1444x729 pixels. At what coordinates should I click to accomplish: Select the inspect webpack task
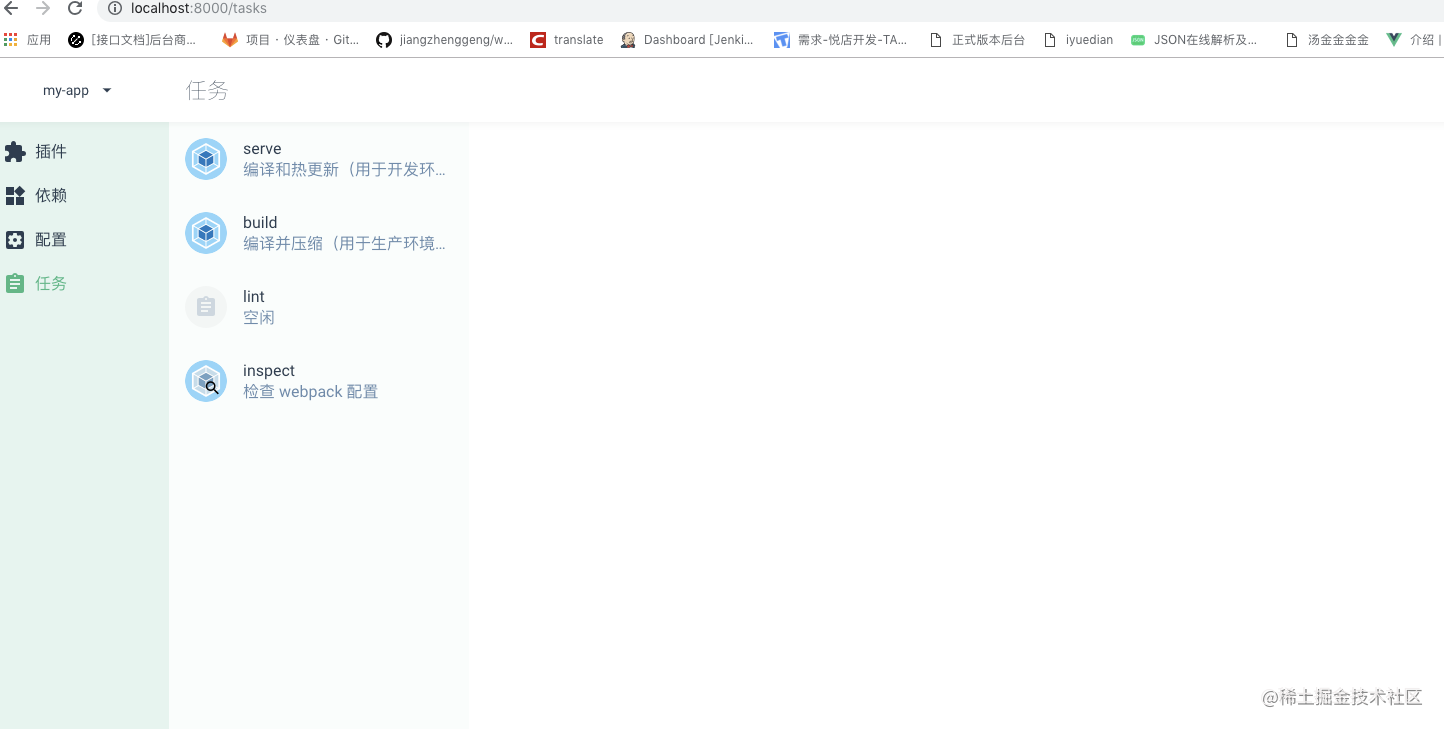[318, 381]
